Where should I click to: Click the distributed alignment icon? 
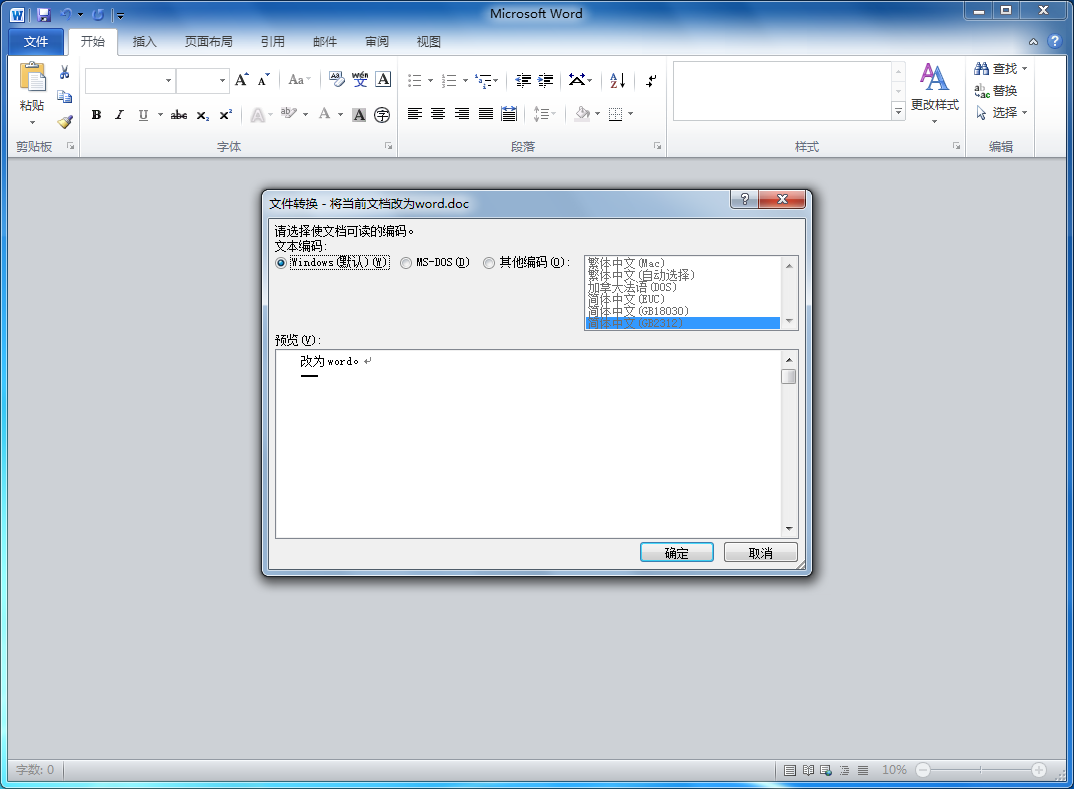[x=509, y=114]
